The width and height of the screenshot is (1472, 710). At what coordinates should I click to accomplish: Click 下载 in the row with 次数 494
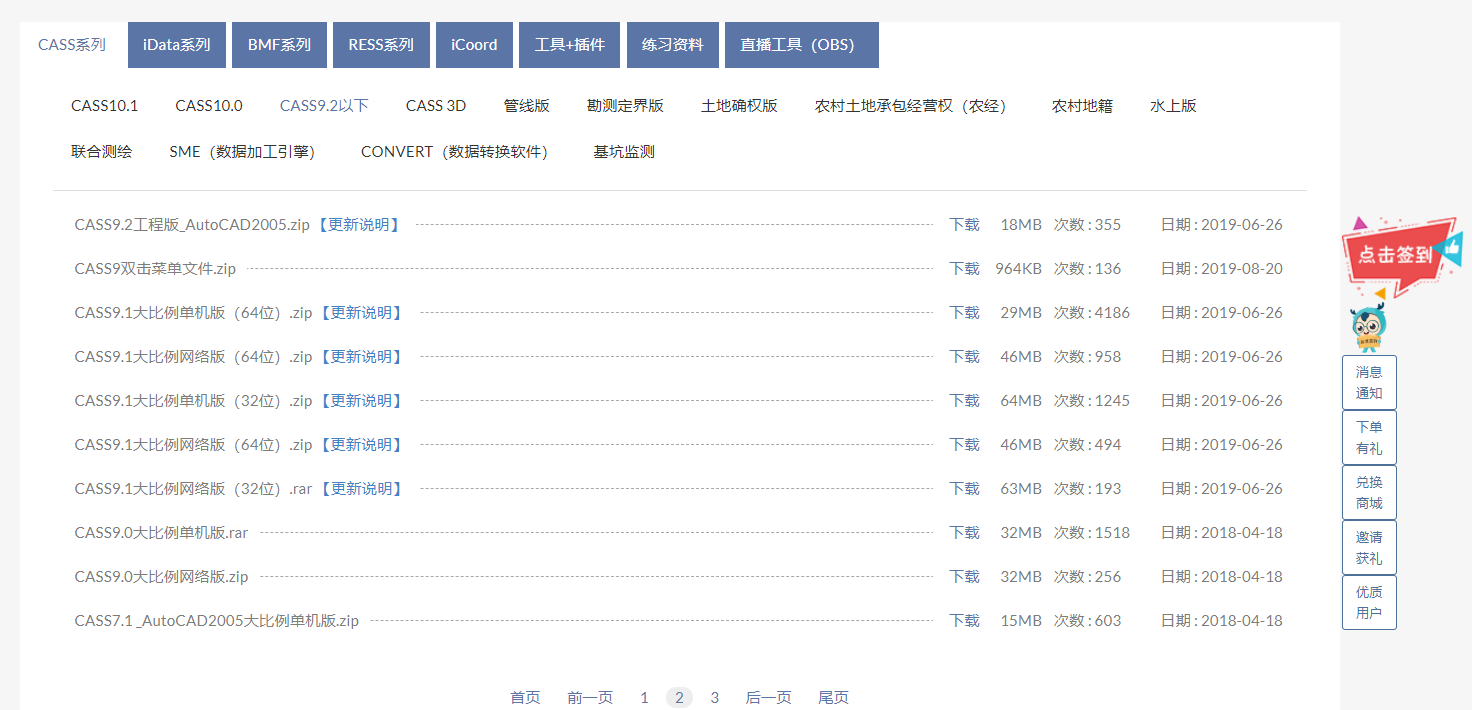964,445
